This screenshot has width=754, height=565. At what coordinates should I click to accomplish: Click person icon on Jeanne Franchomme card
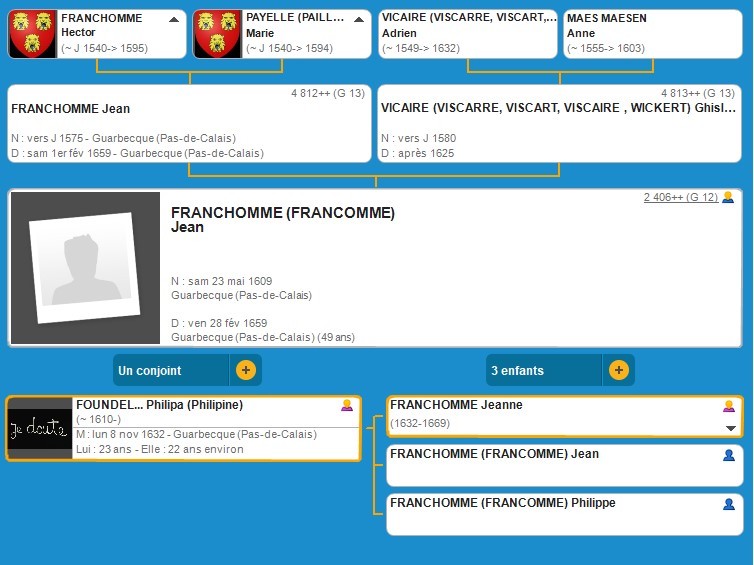[729, 406]
